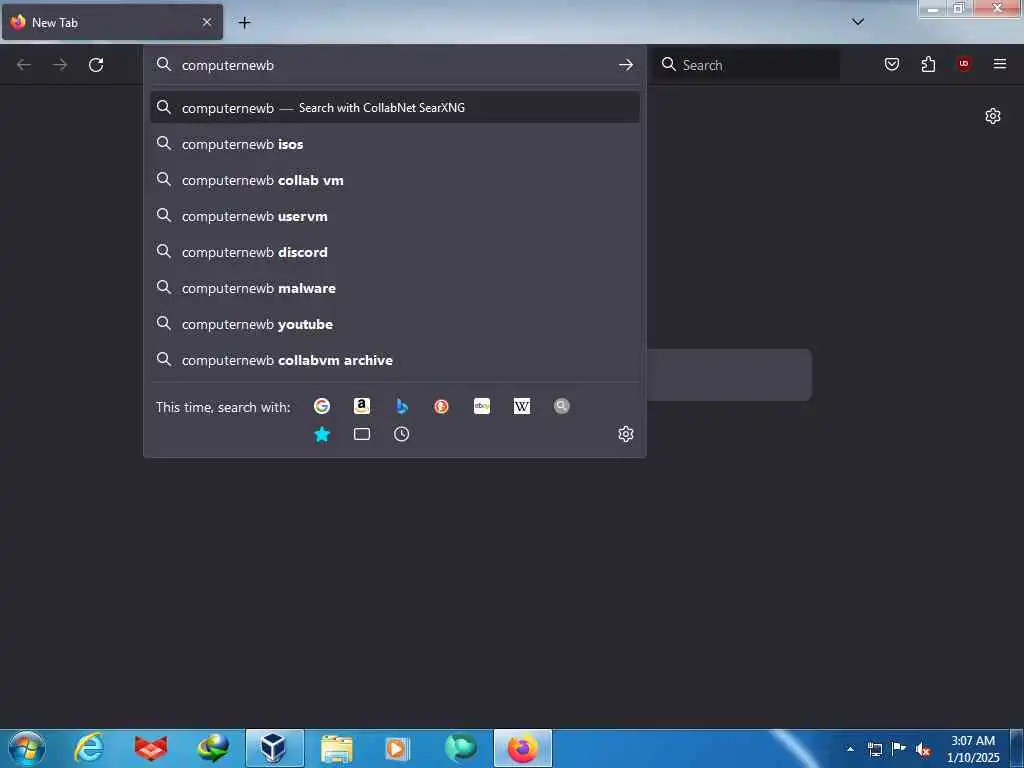Open VirtualBox from the taskbar

[274, 748]
